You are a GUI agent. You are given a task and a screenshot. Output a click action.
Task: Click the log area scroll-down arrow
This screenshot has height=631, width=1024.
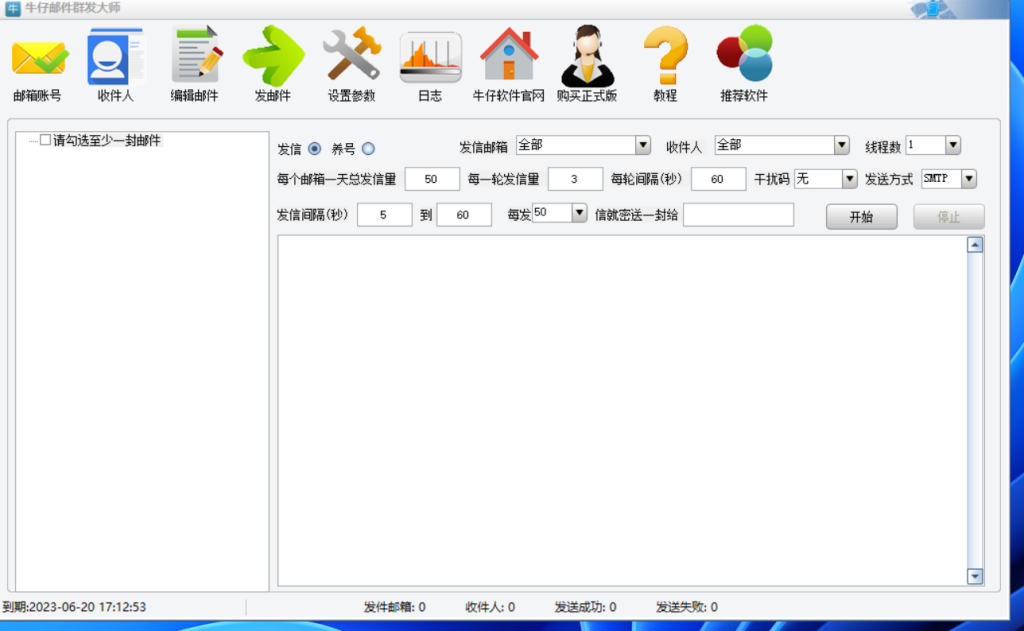pos(975,576)
